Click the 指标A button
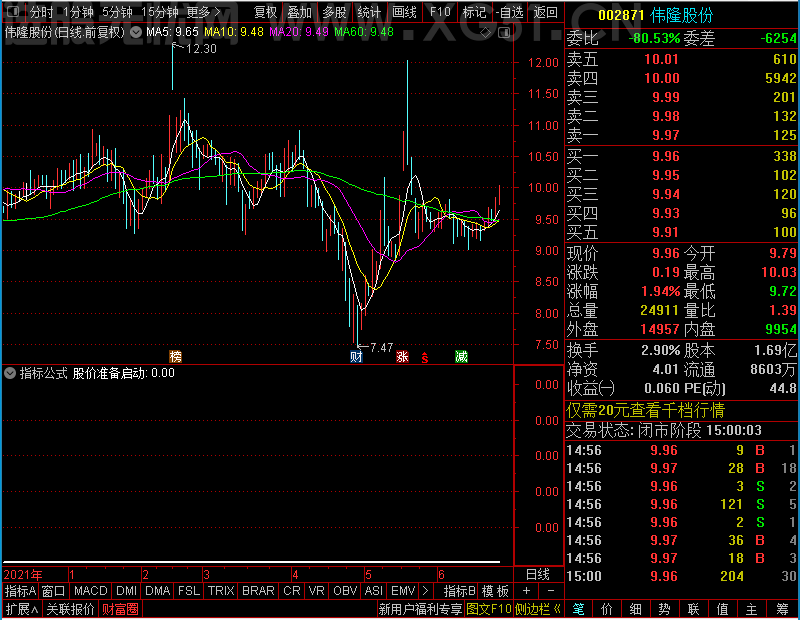Screen dimensions: 800x620 tap(20, 590)
